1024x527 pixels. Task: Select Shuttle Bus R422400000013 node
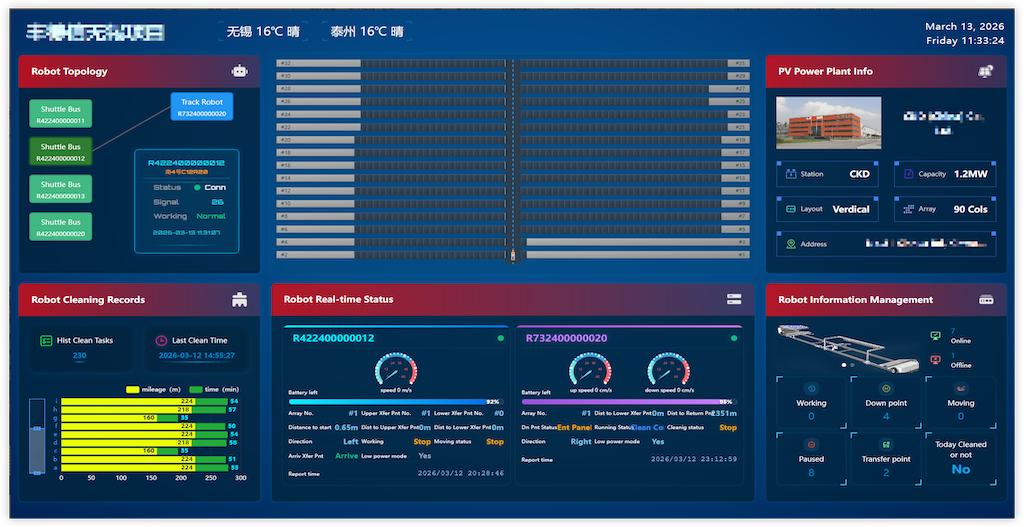tap(61, 189)
